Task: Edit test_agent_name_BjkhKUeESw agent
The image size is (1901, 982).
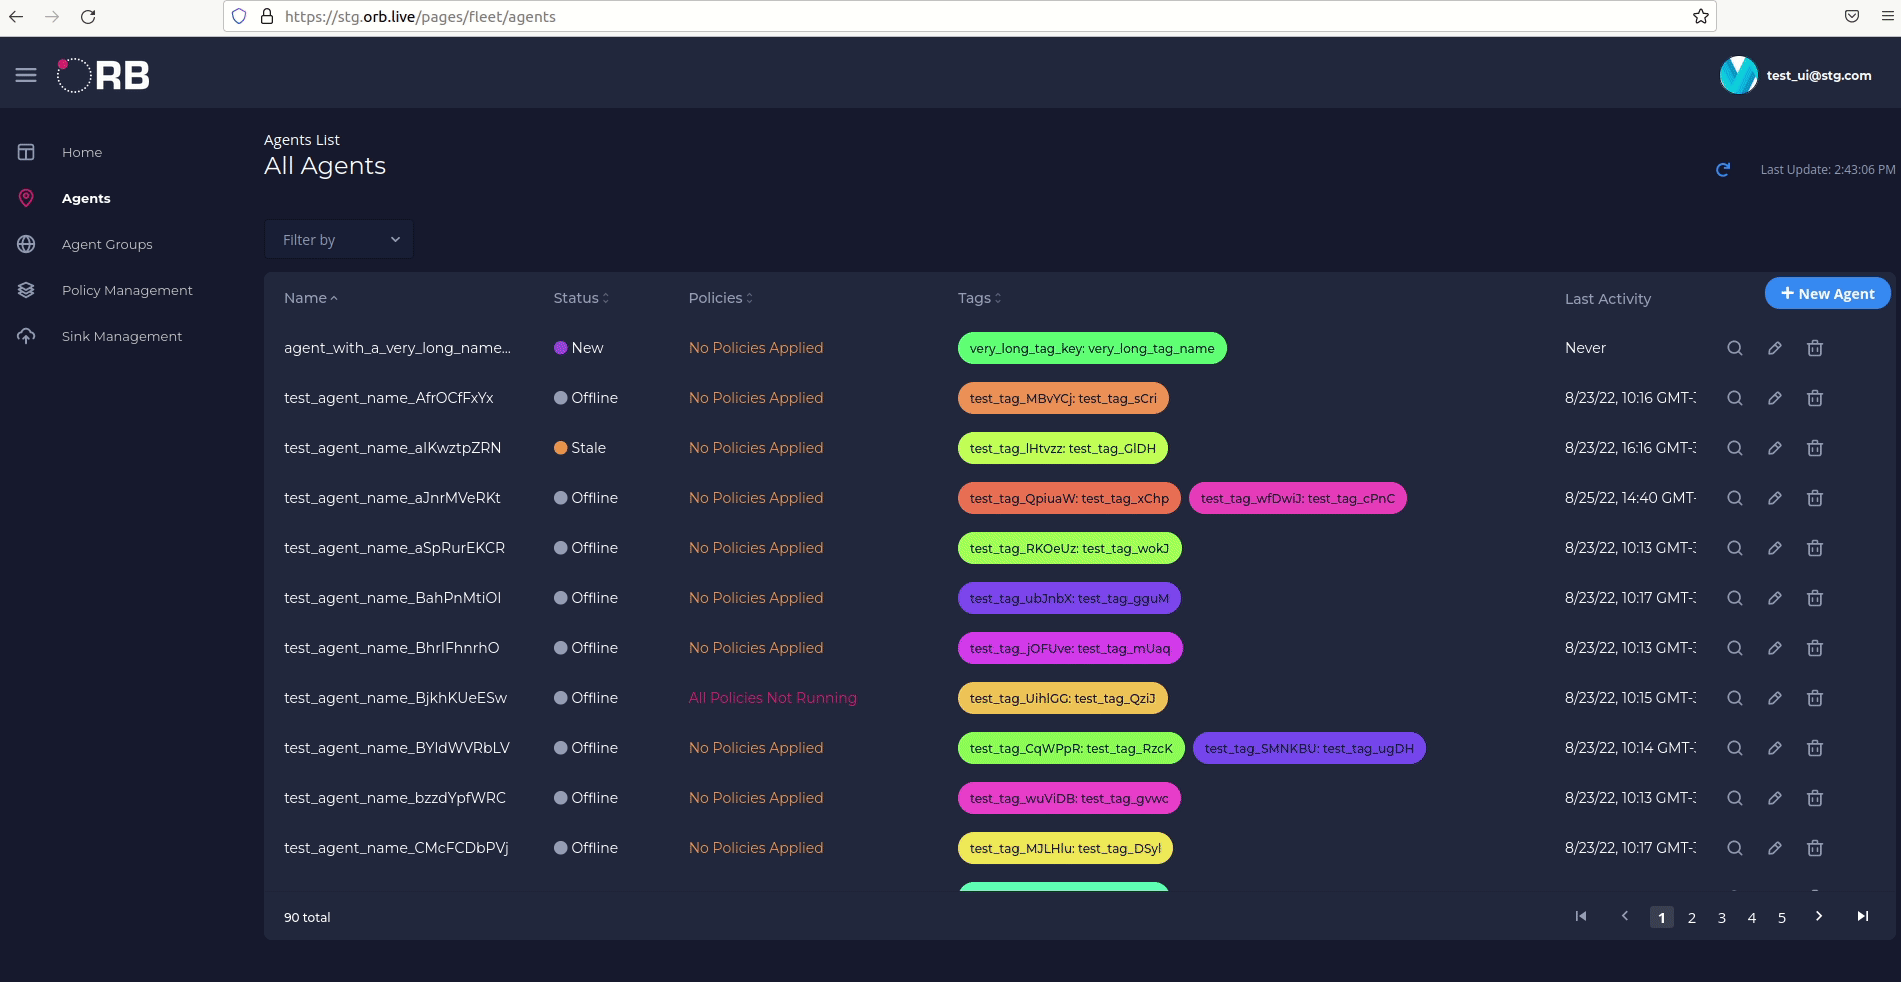Action: click(x=1775, y=698)
